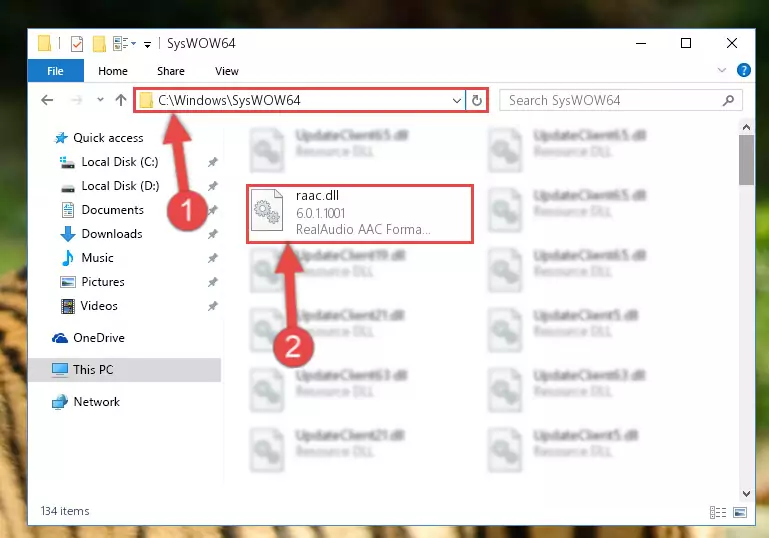The height and width of the screenshot is (538, 769).
Task: Click the pin icon next to Local Disk (D:)
Action: (x=212, y=186)
